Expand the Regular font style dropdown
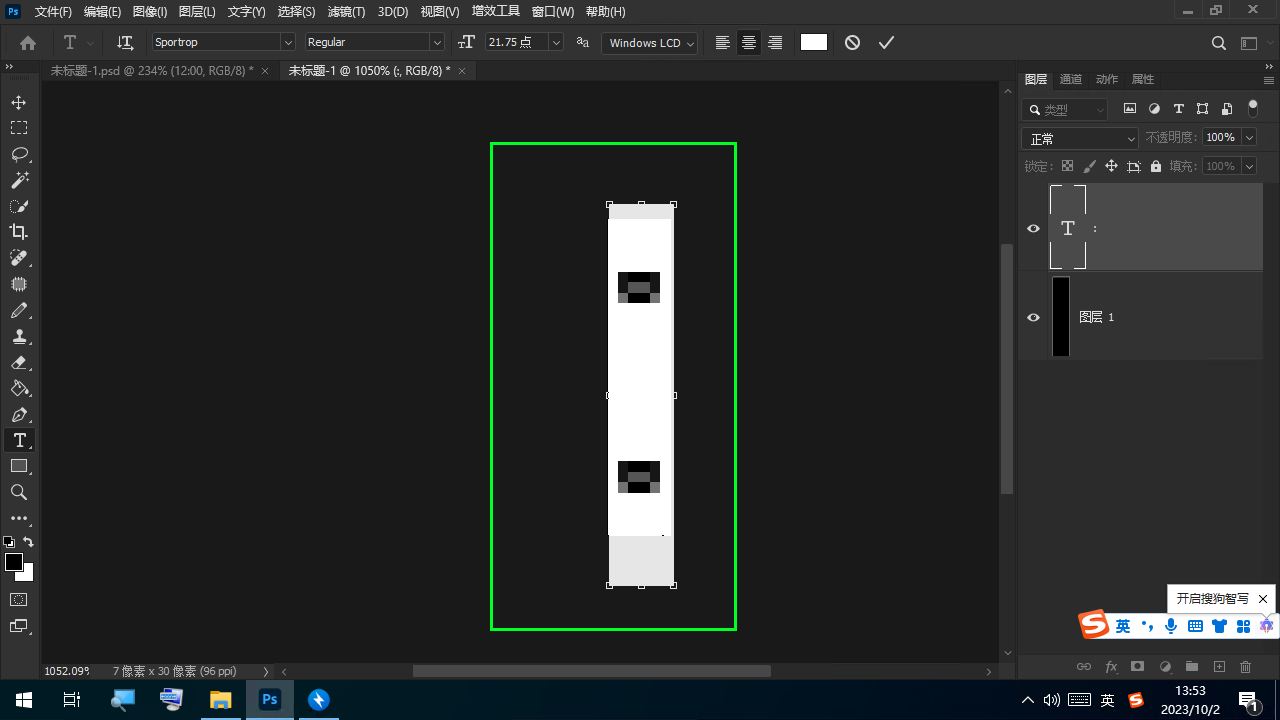1280x720 pixels. [x=436, y=43]
